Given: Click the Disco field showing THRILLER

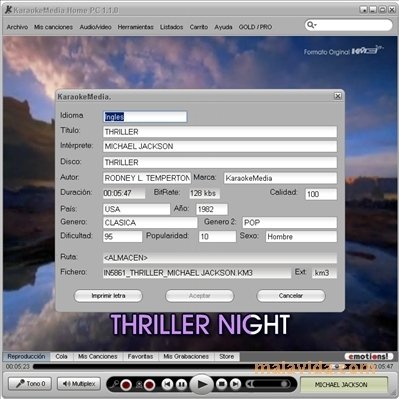Looking at the screenshot, I should pos(220,162).
